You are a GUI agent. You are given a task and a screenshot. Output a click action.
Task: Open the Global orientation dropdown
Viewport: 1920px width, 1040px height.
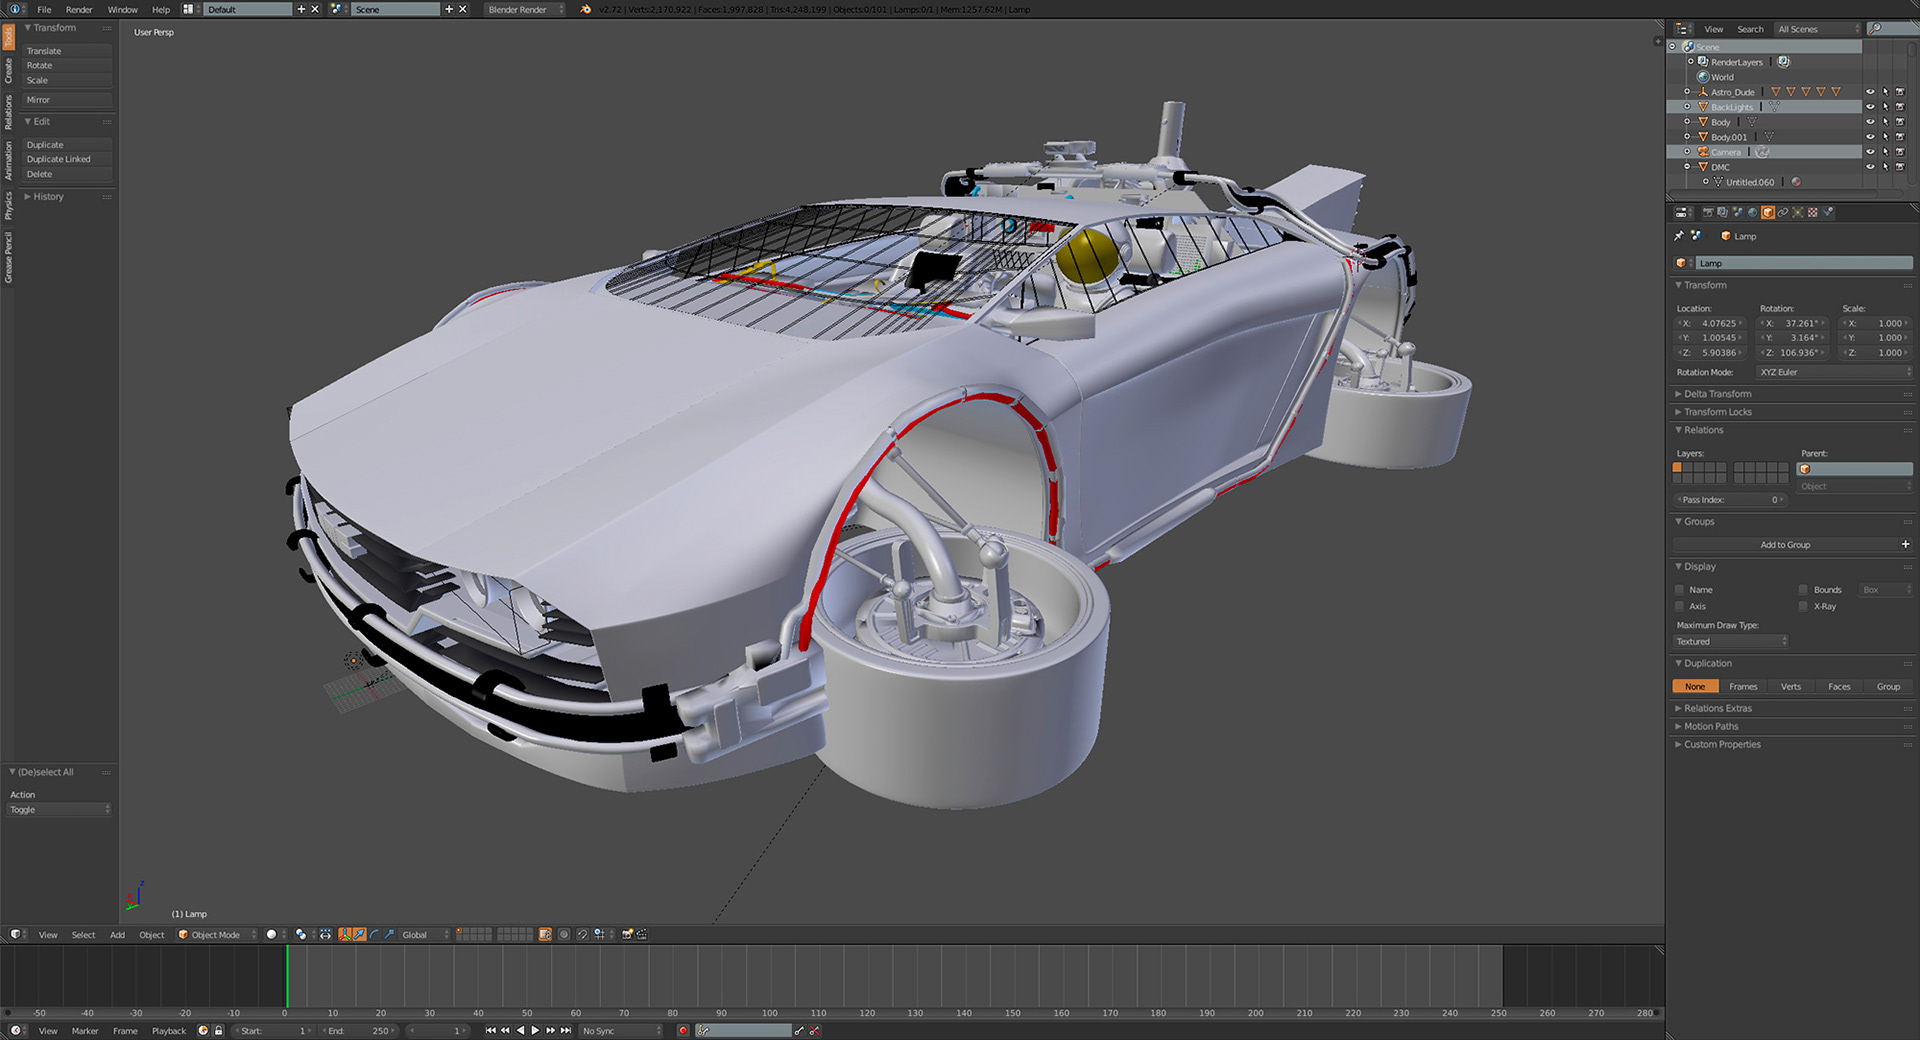pyautogui.click(x=425, y=934)
